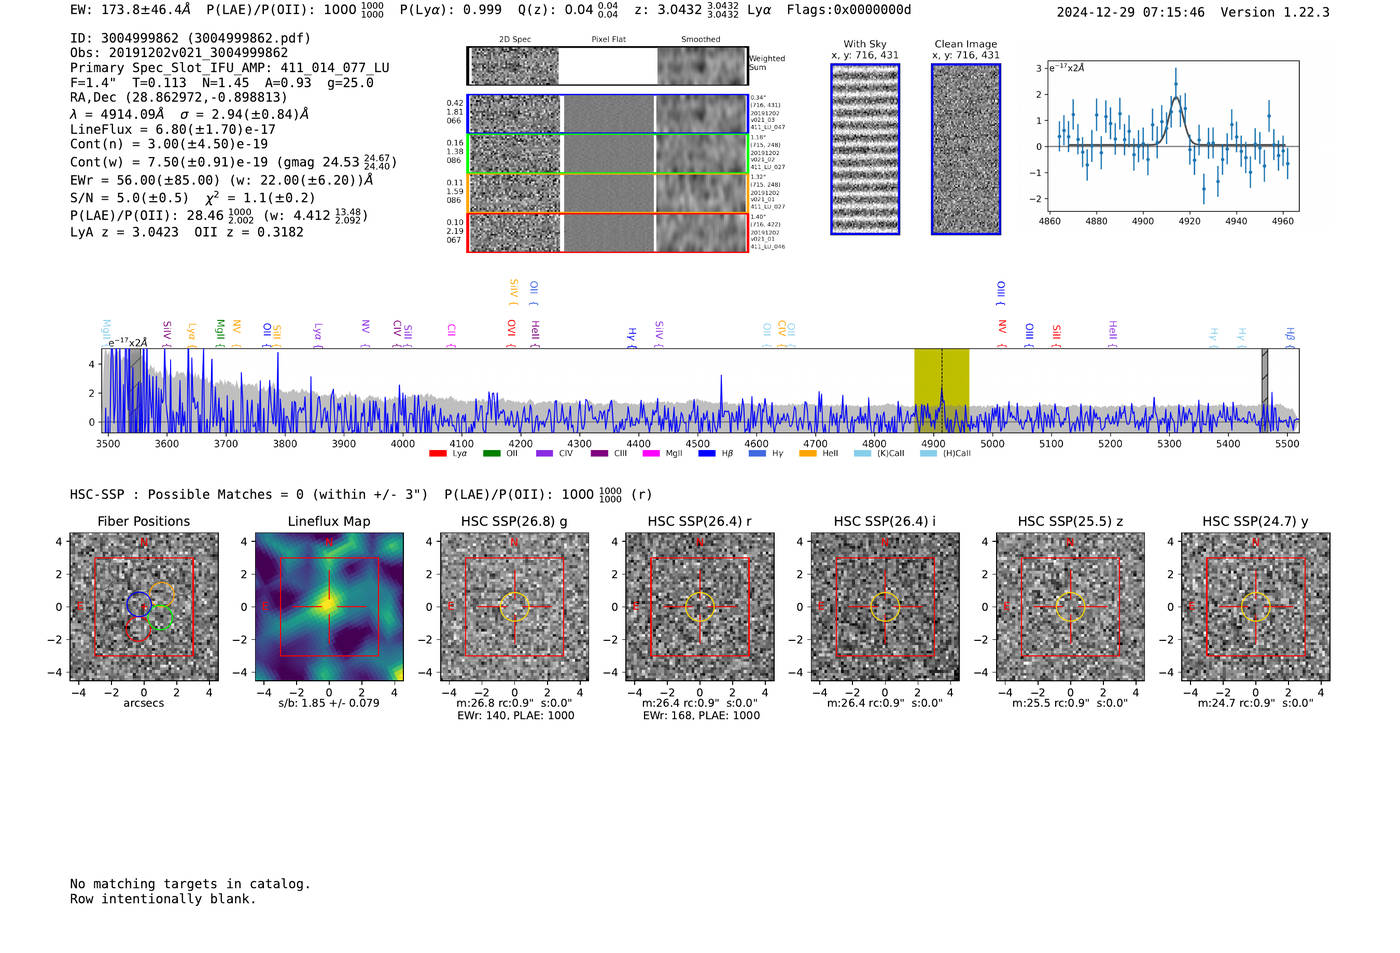Click the red Lyα legend swatch
The height and width of the screenshot is (953, 1400).
pyautogui.click(x=437, y=454)
